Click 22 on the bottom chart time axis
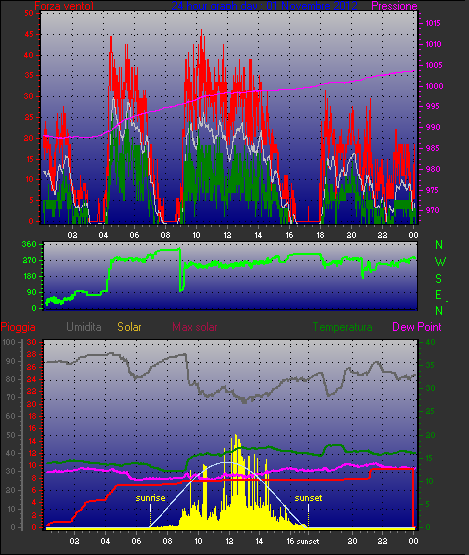Screen dimensions: 469x555 click(383, 541)
